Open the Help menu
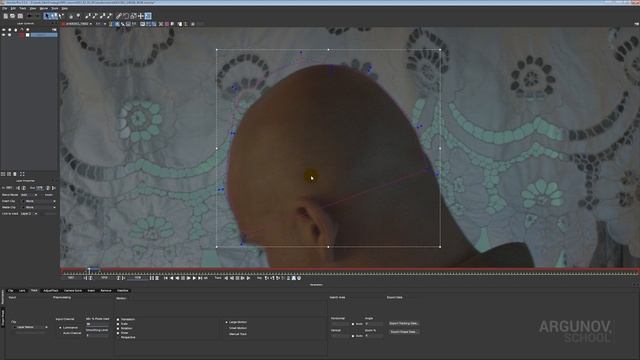Screen dimensions: 640x360 point(65,9)
